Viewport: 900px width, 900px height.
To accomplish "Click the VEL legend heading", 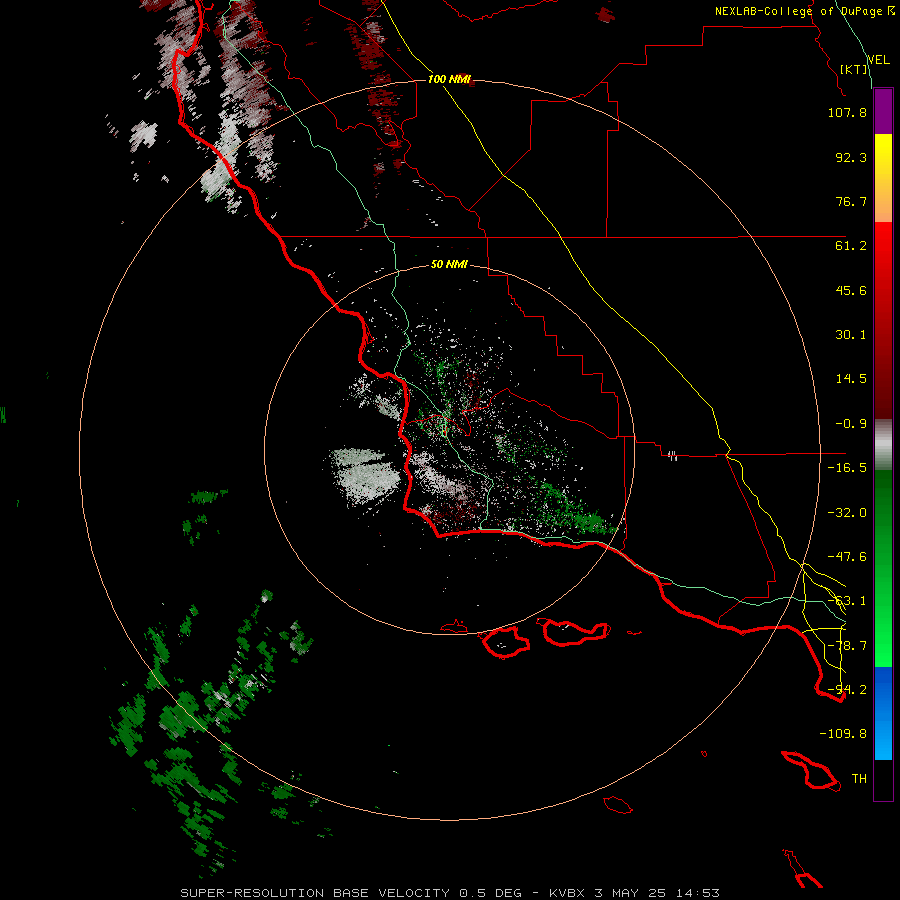I will point(878,60).
